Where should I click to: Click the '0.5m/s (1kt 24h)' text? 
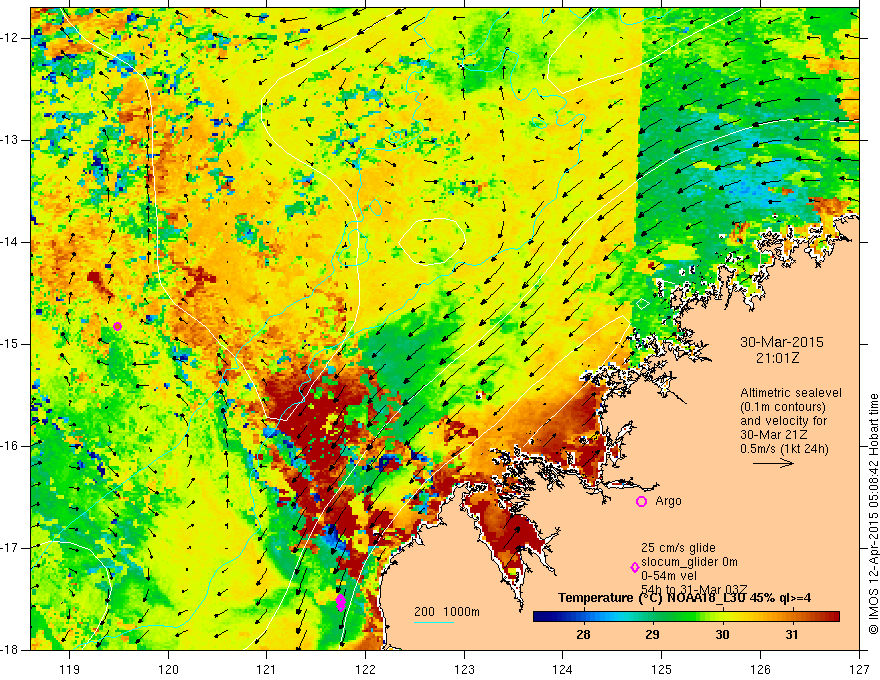[784, 448]
